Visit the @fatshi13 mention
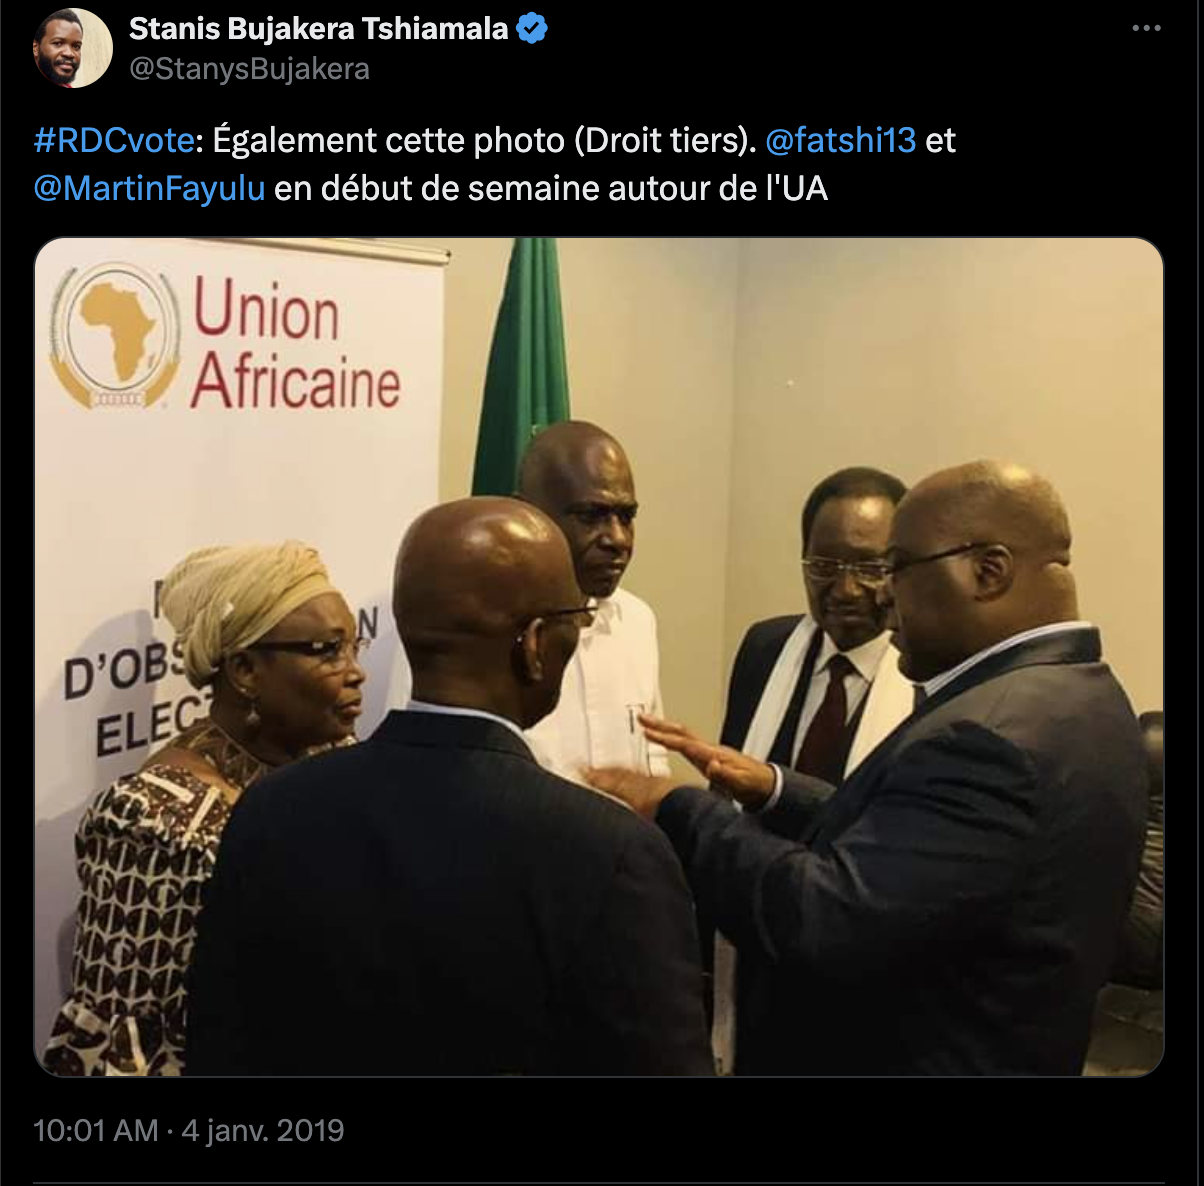The width and height of the screenshot is (1204, 1186). pyautogui.click(x=840, y=140)
